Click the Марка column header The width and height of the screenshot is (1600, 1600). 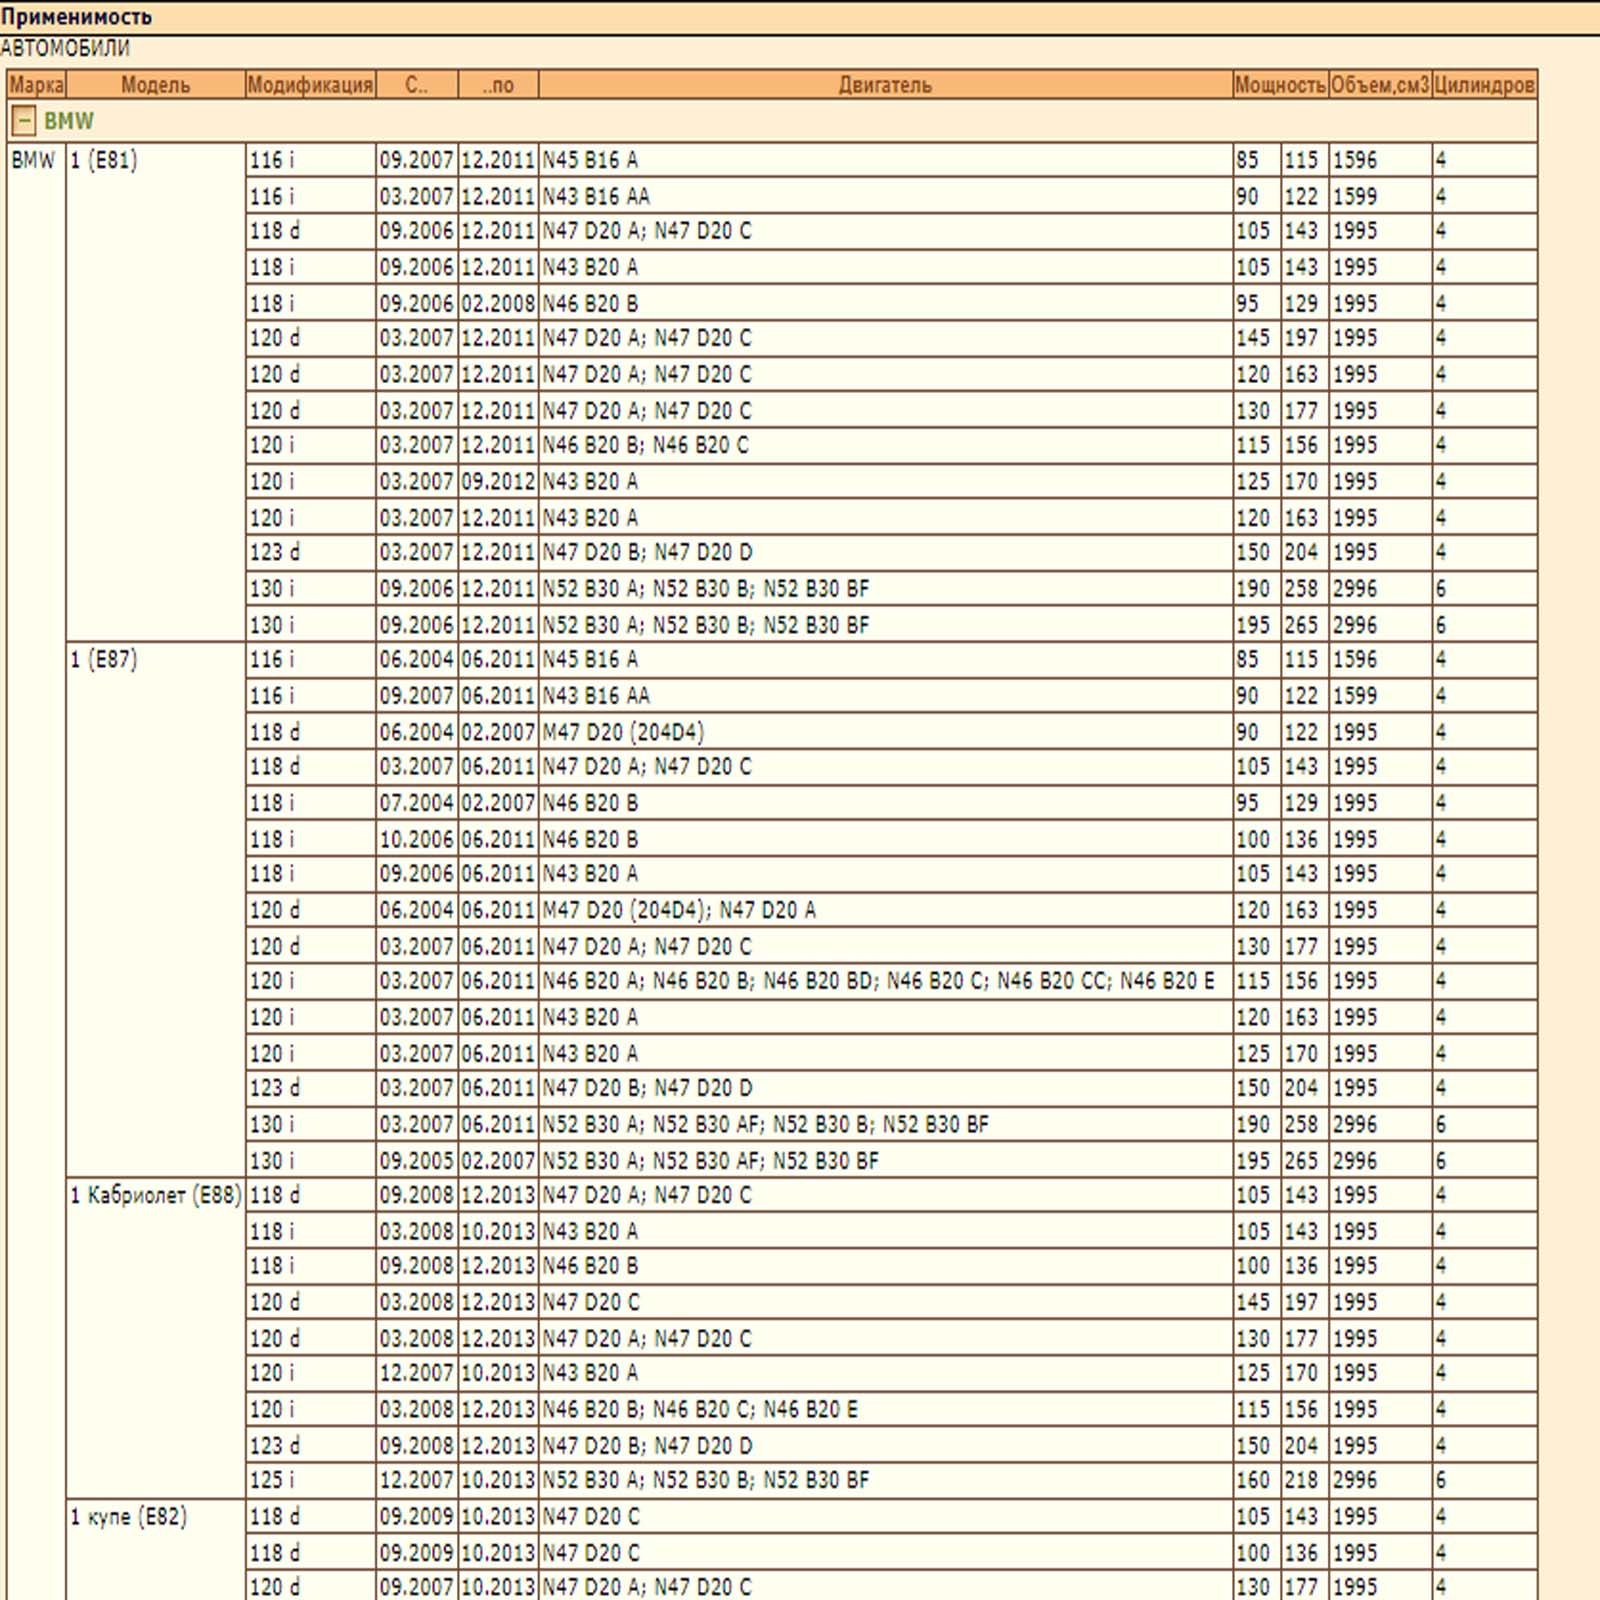pos(36,85)
